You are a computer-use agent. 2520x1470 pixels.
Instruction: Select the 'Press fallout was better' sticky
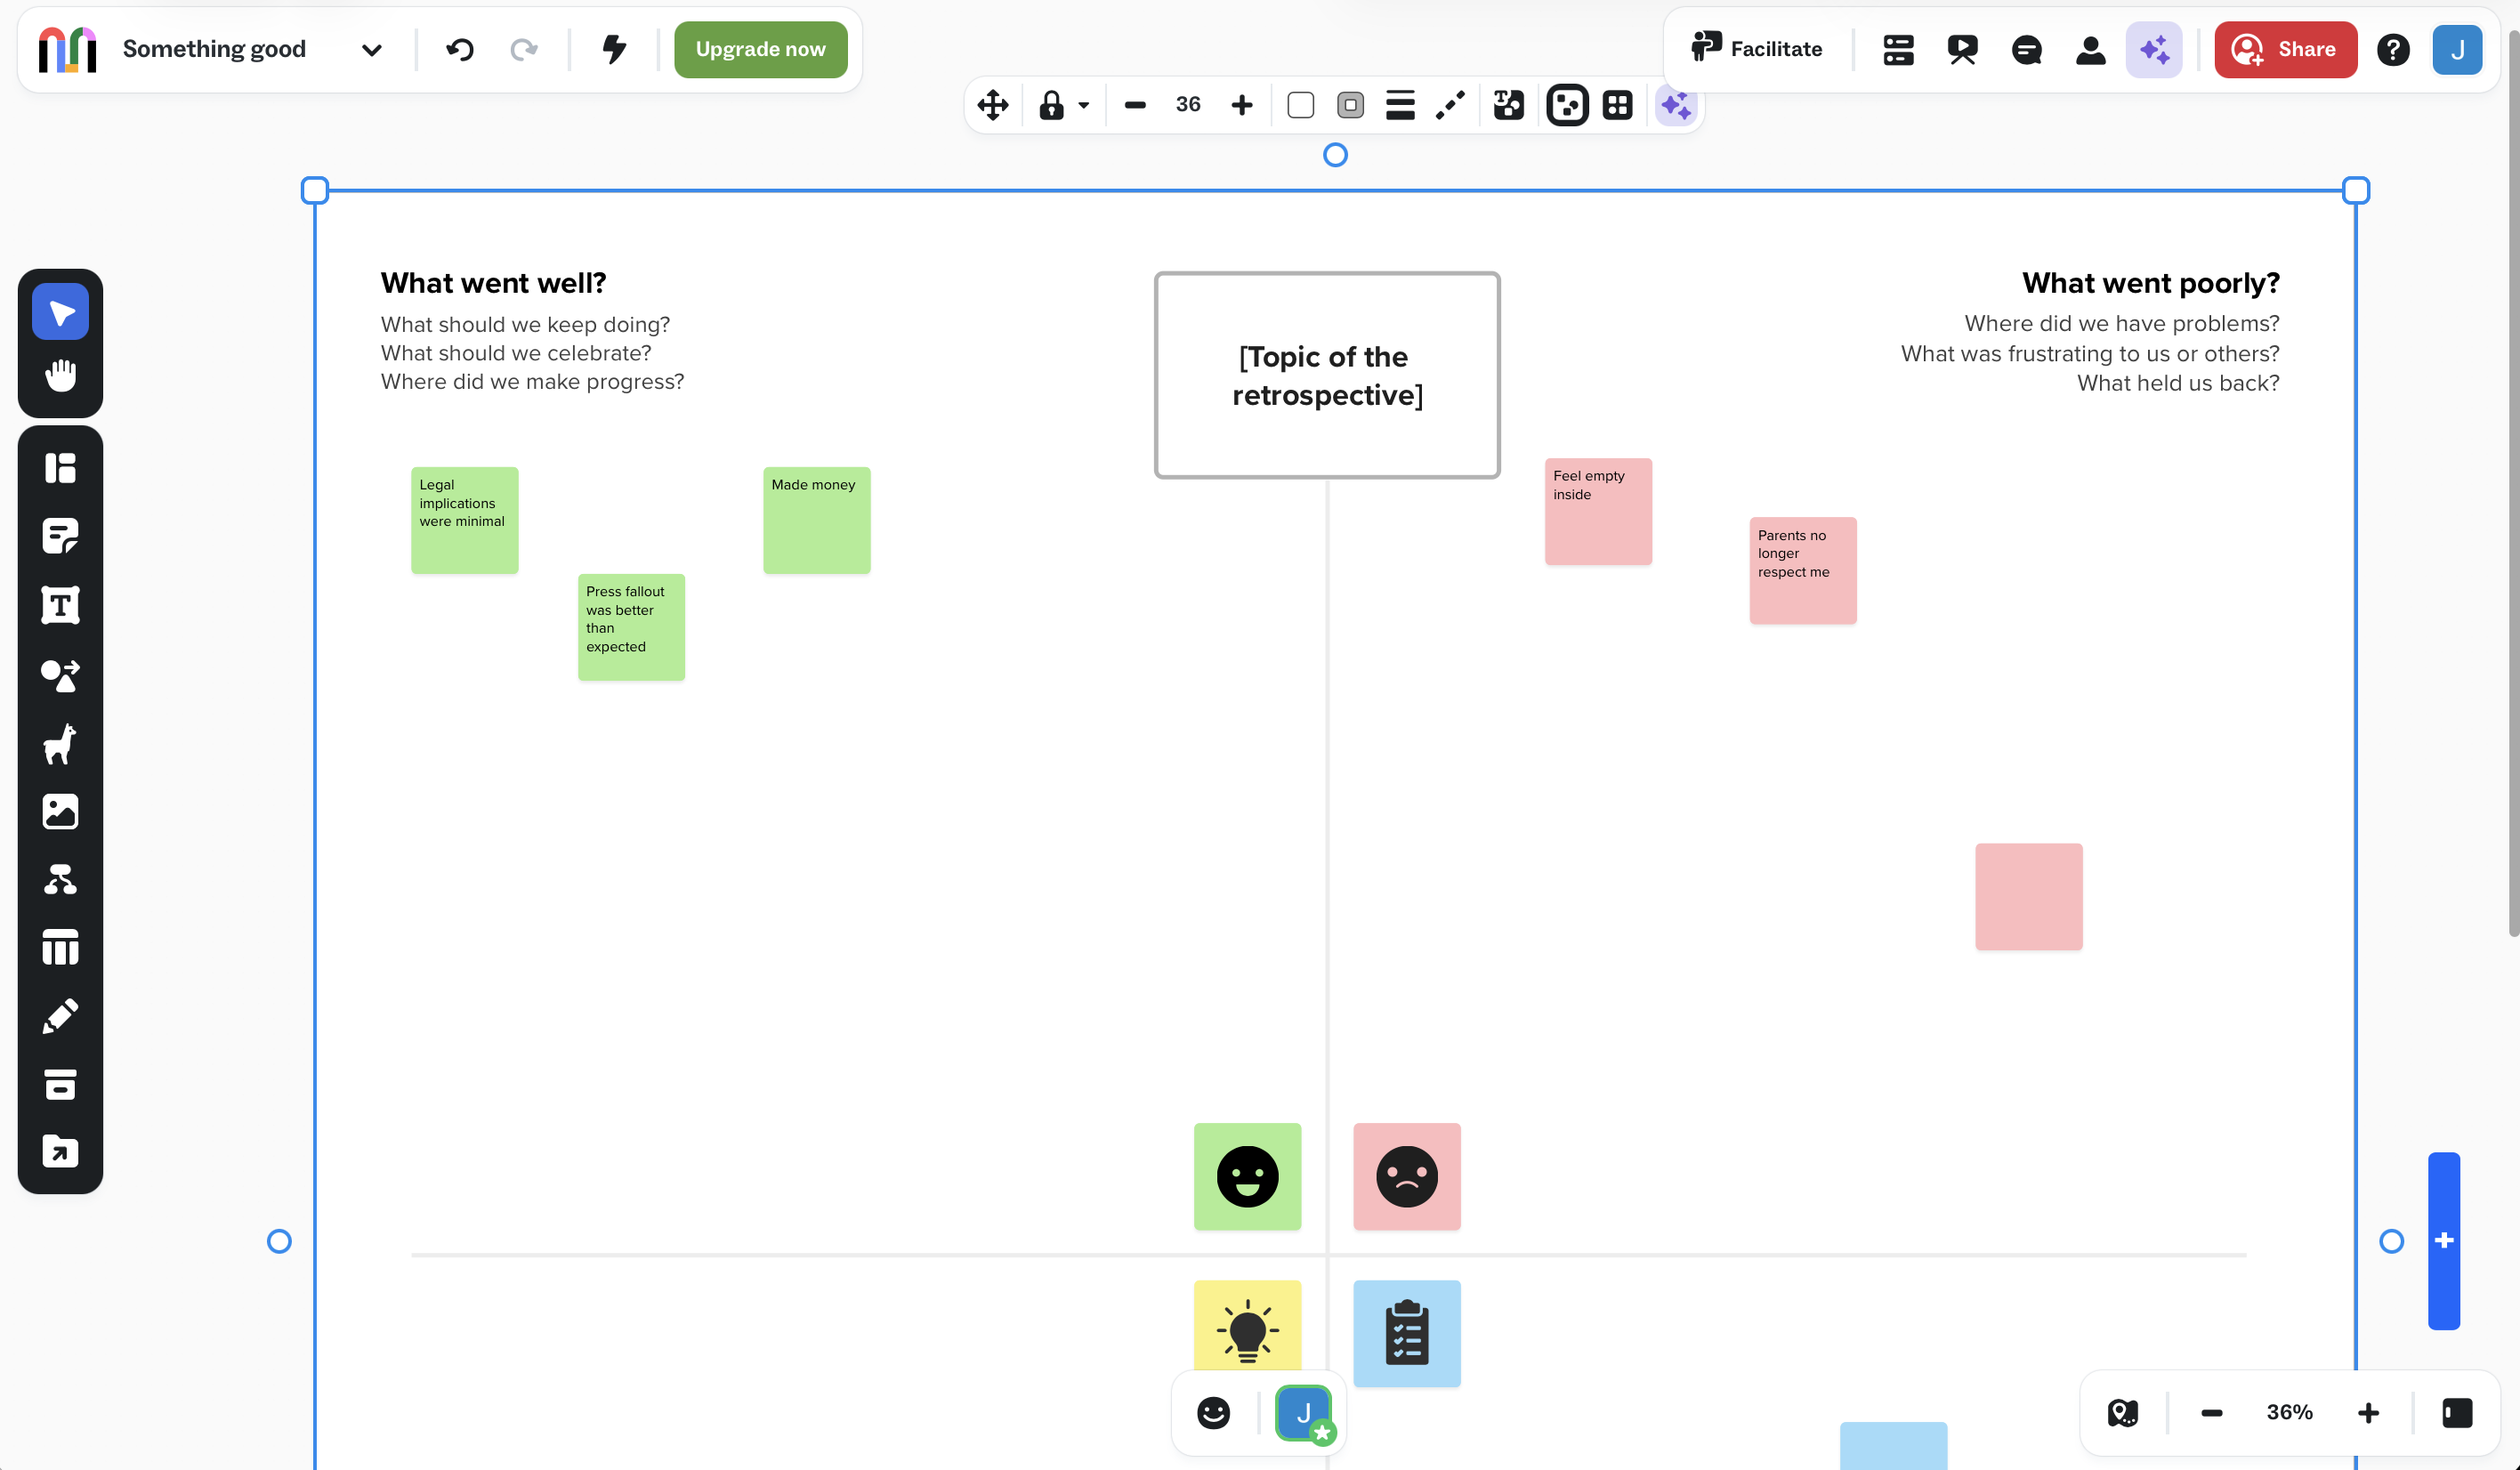pos(631,627)
